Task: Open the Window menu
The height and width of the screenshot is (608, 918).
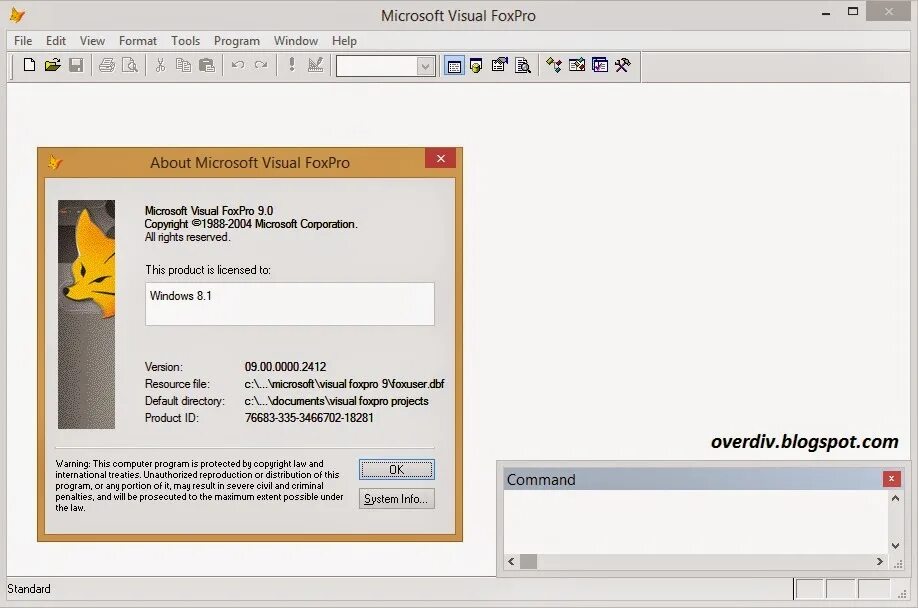Action: click(x=296, y=41)
